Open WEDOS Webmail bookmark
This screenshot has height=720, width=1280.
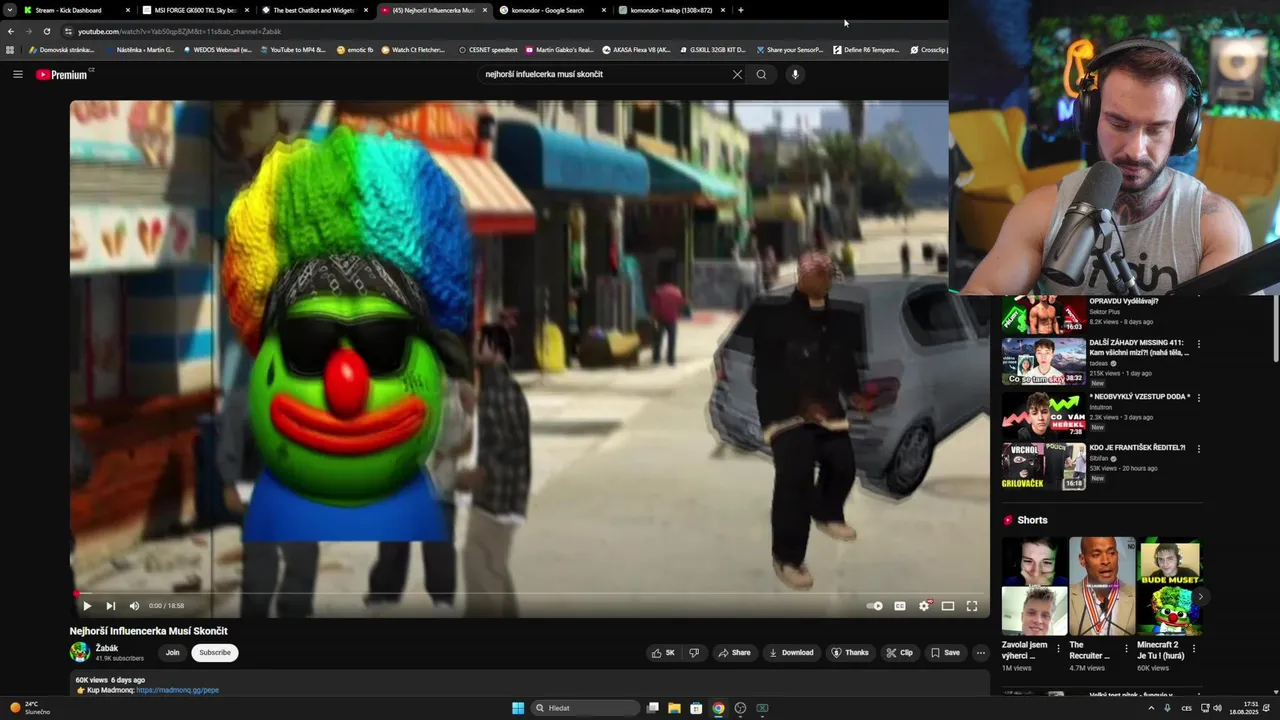[217, 49]
